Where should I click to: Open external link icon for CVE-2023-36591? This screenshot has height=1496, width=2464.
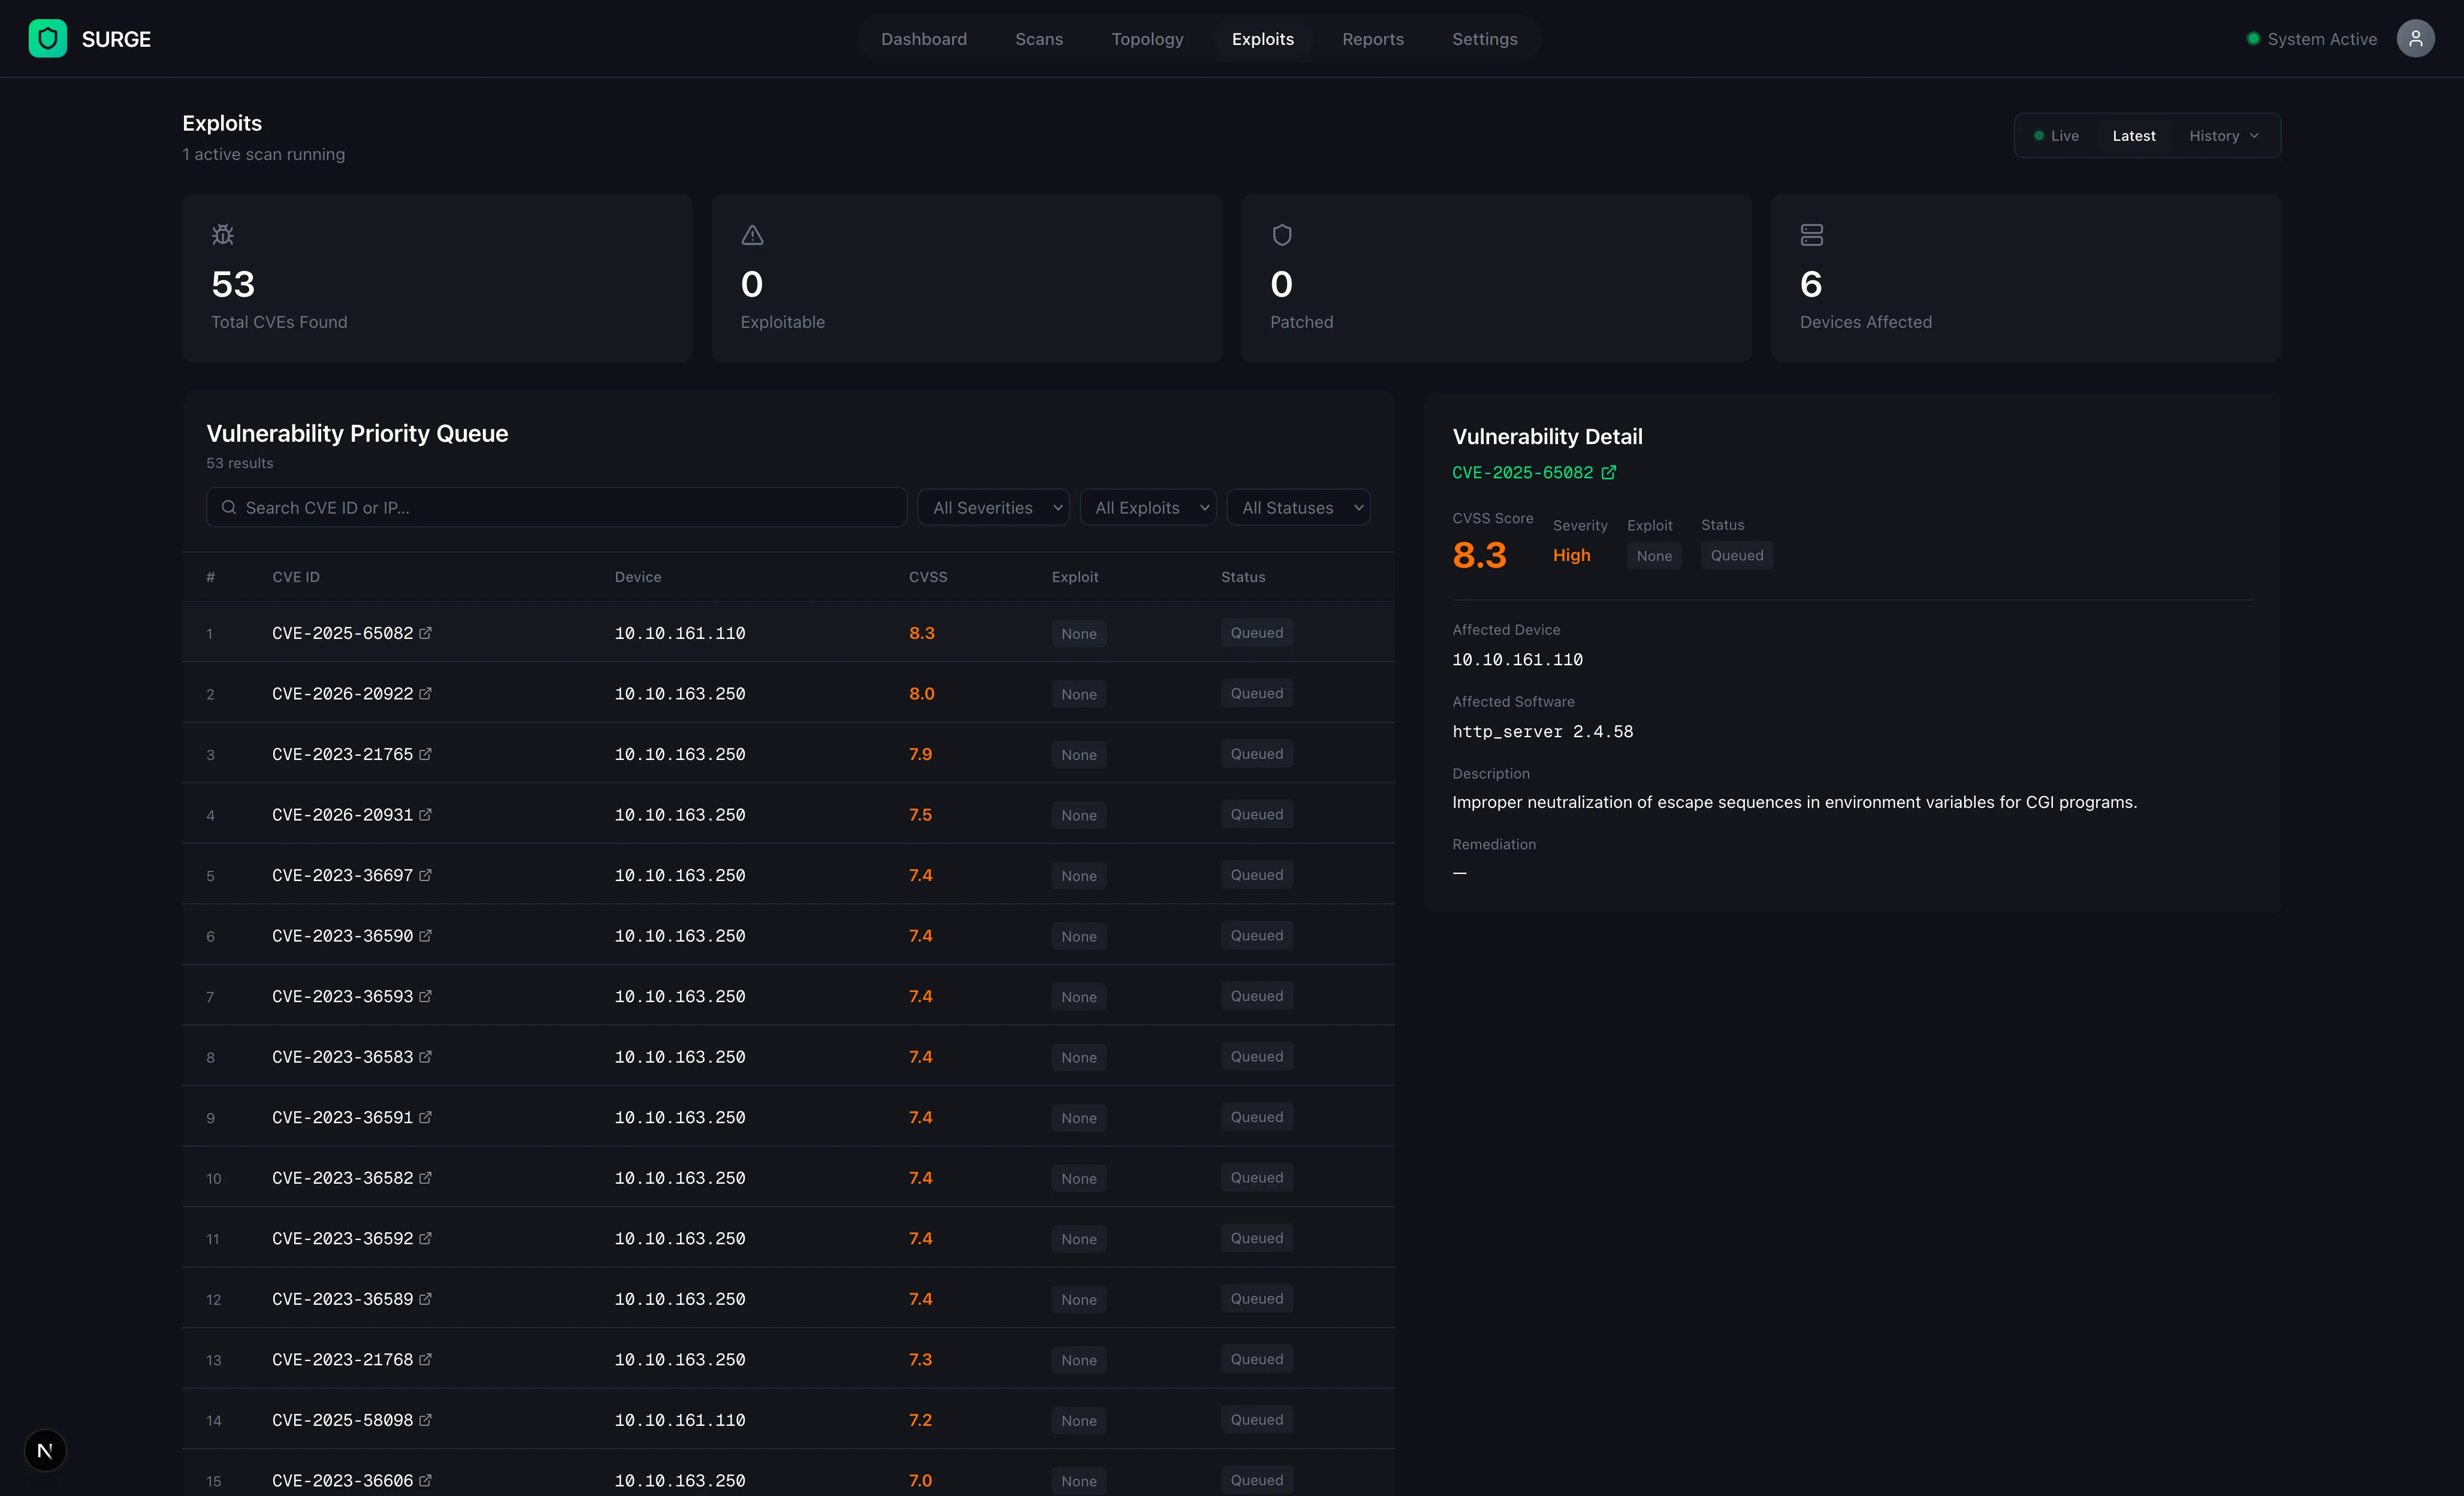coord(425,1117)
